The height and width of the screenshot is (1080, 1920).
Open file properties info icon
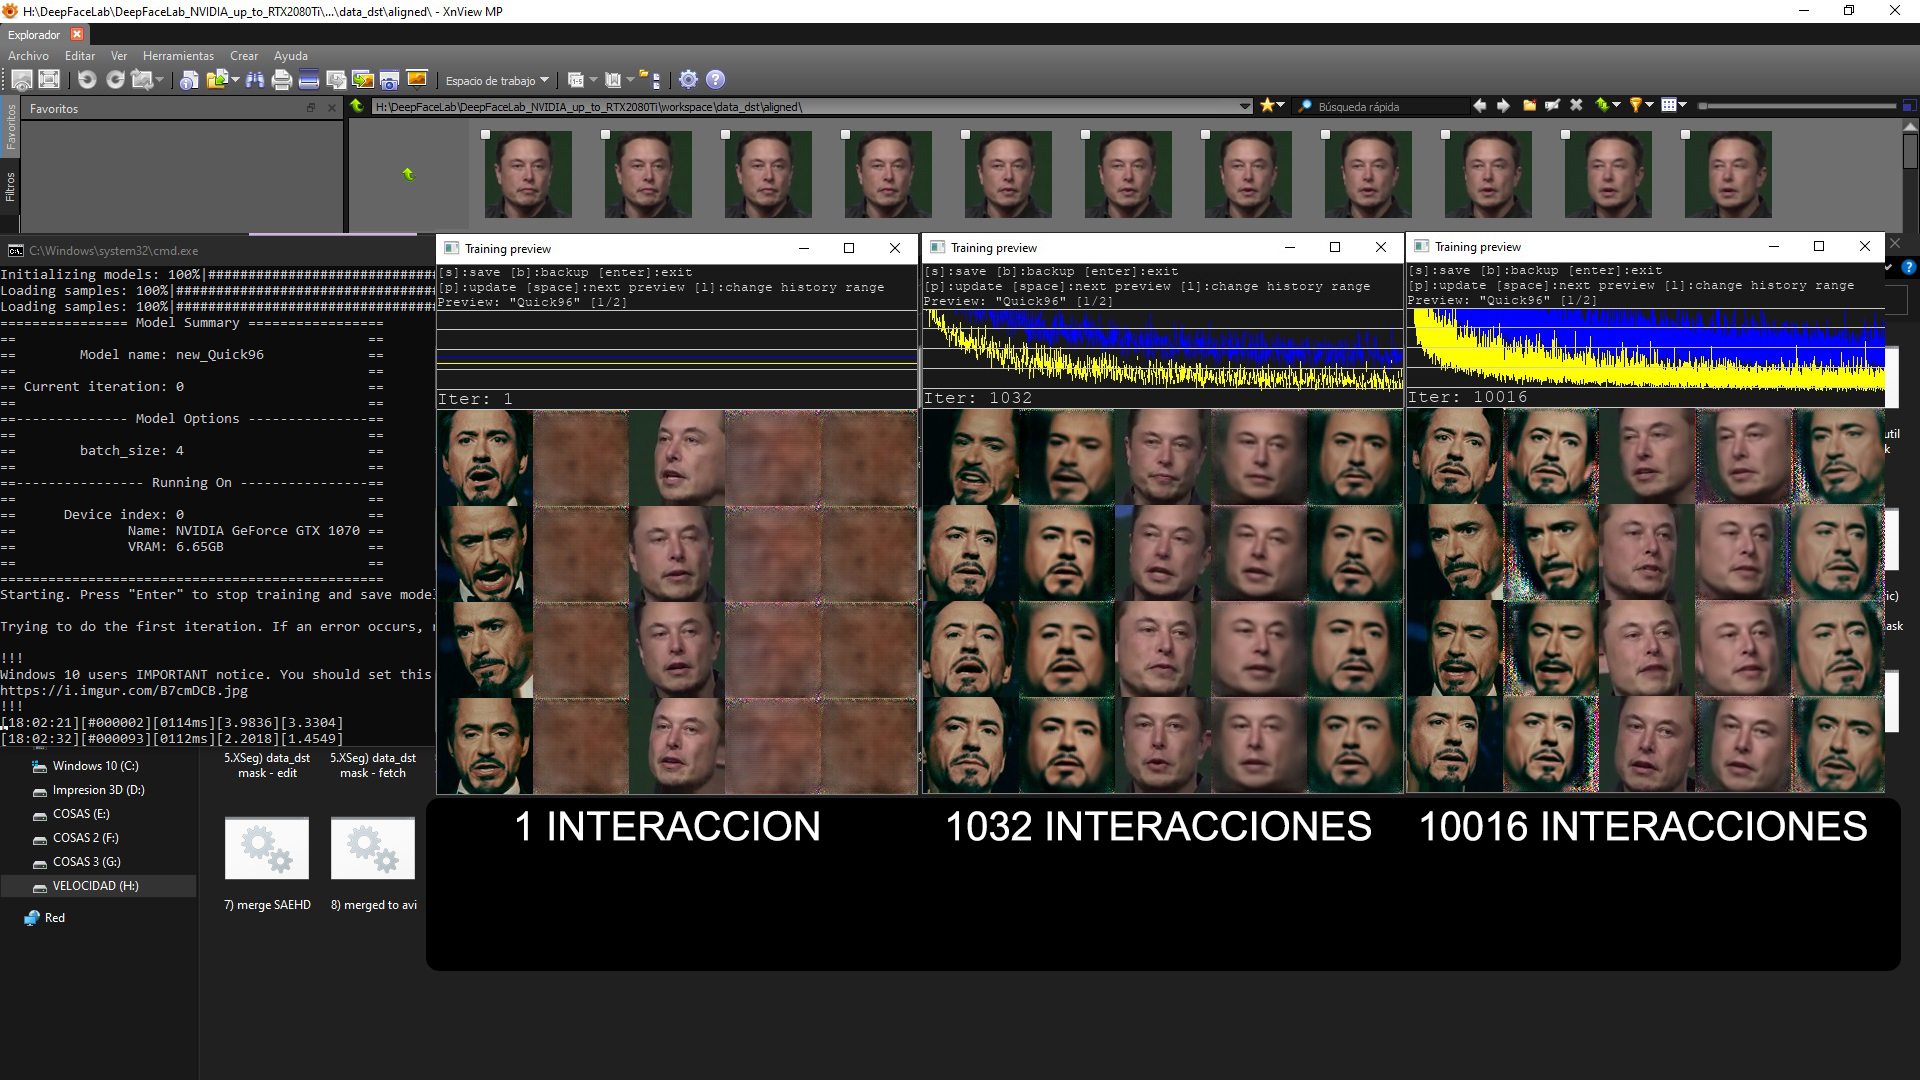coord(189,80)
